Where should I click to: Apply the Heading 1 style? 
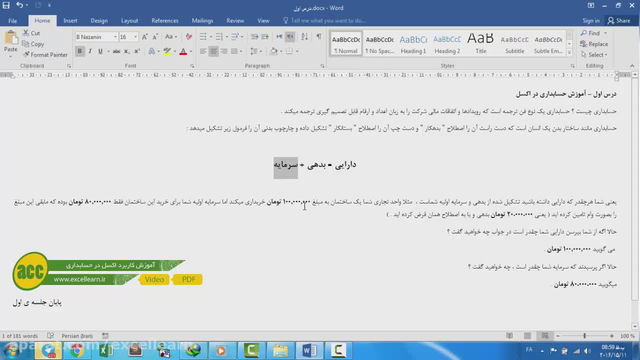(413, 44)
